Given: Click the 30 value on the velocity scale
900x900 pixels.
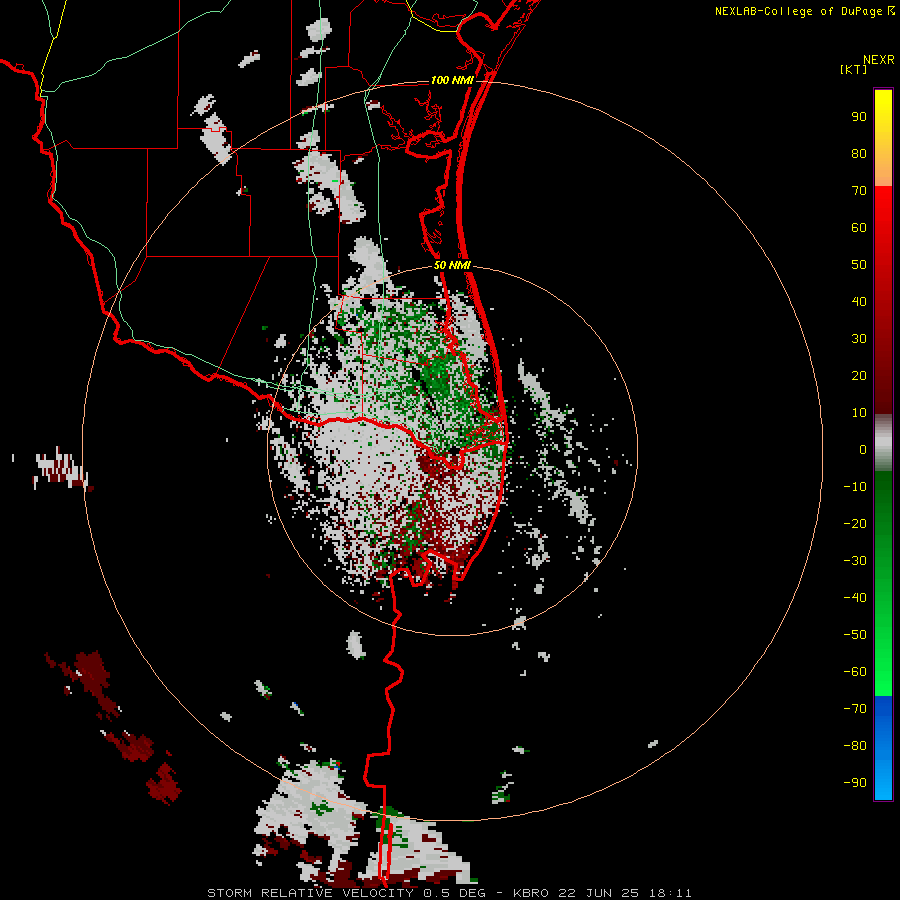Looking at the screenshot, I should [859, 339].
